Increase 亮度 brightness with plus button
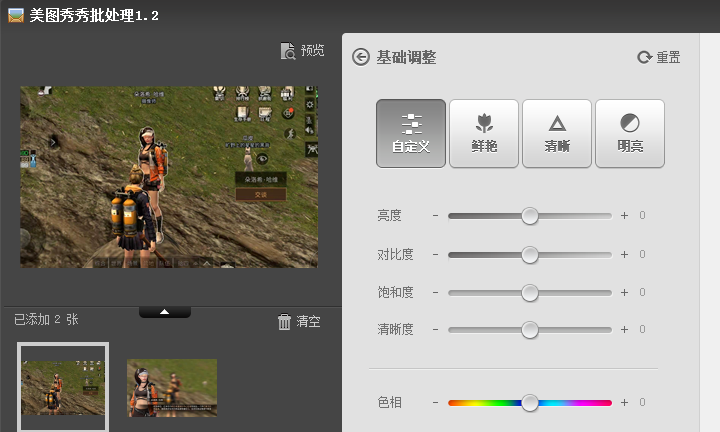 coord(624,216)
